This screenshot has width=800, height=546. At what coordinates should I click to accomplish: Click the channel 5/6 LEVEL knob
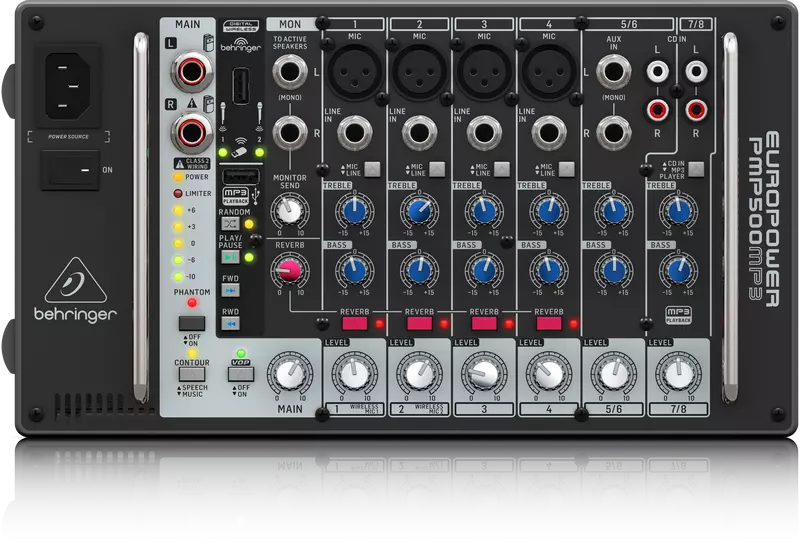[614, 375]
